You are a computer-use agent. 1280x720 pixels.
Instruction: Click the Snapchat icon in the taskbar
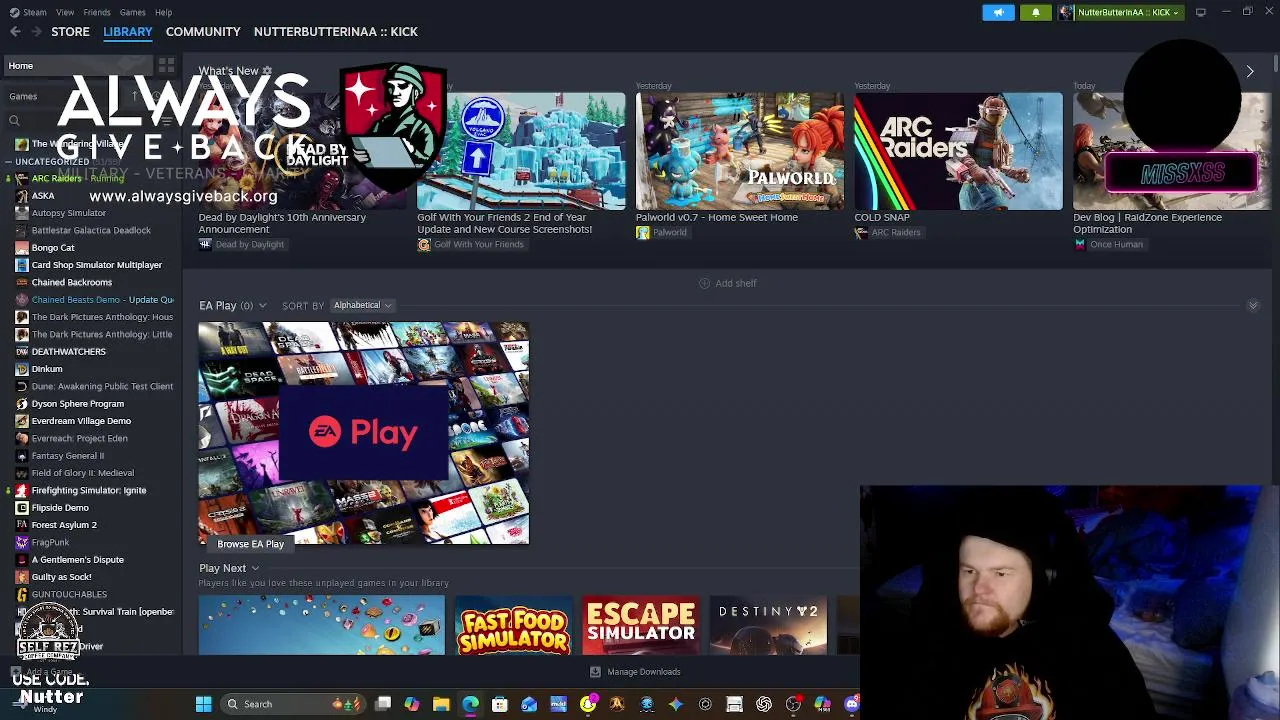tap(588, 704)
